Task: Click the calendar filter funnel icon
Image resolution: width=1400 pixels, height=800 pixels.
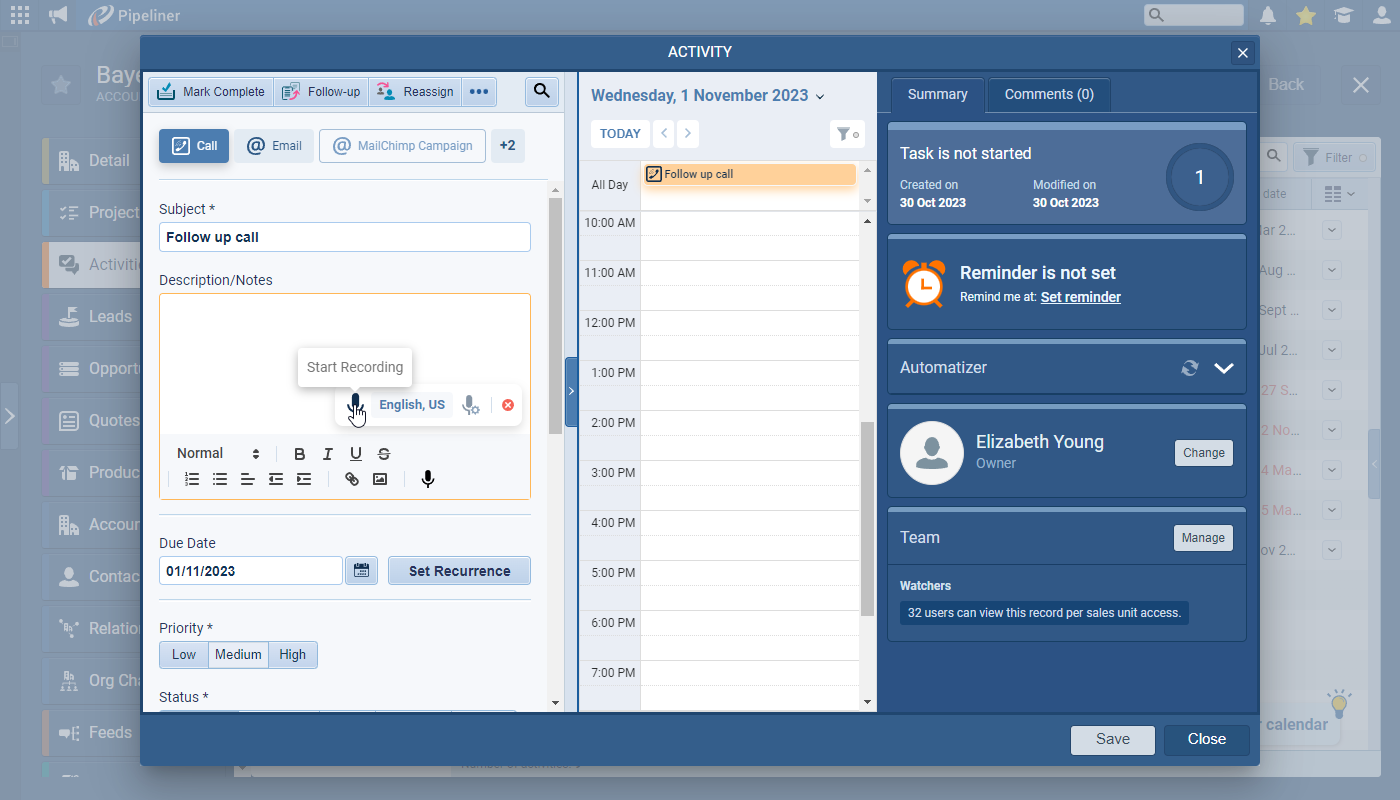Action: click(x=846, y=134)
